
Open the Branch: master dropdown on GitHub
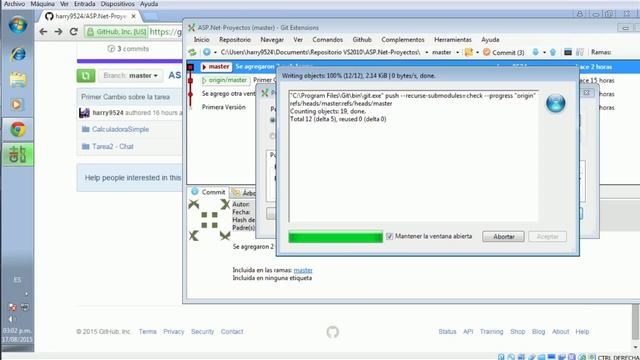coord(130,76)
